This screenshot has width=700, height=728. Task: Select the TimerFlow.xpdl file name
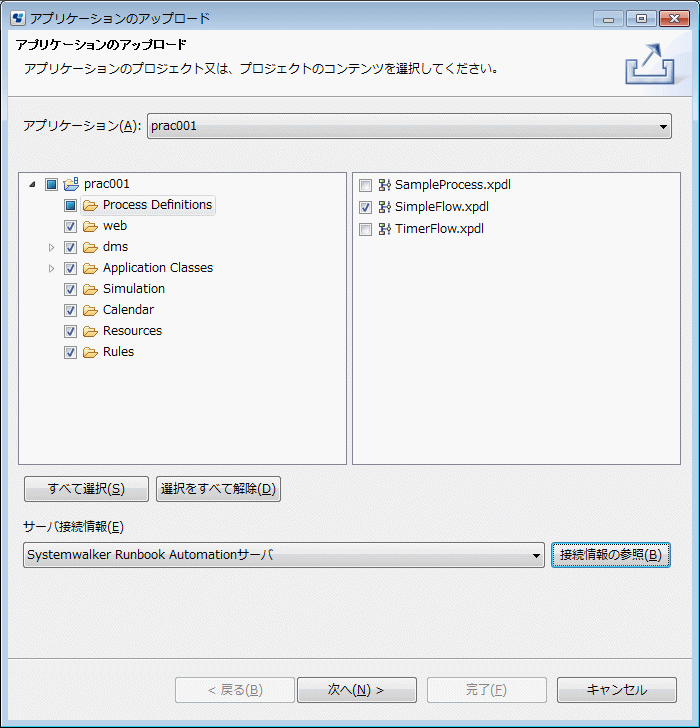point(439,228)
